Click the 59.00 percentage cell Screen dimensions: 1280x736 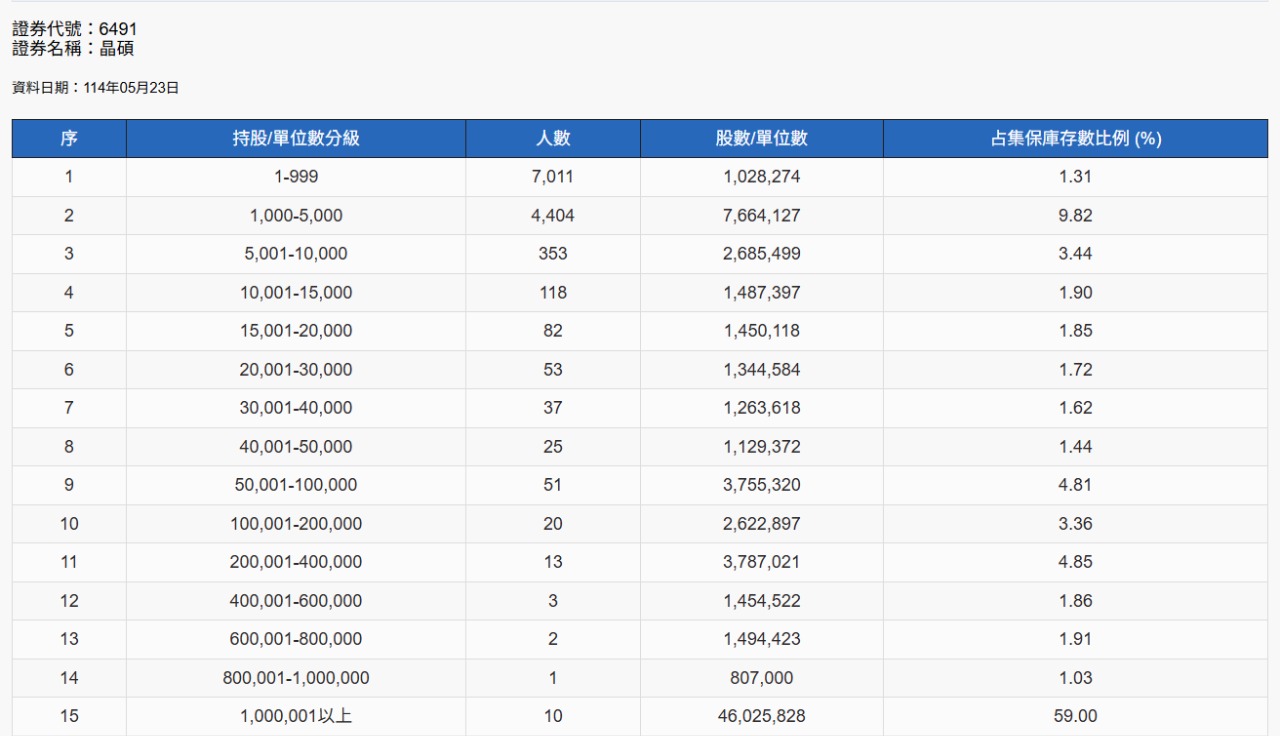[1075, 716]
